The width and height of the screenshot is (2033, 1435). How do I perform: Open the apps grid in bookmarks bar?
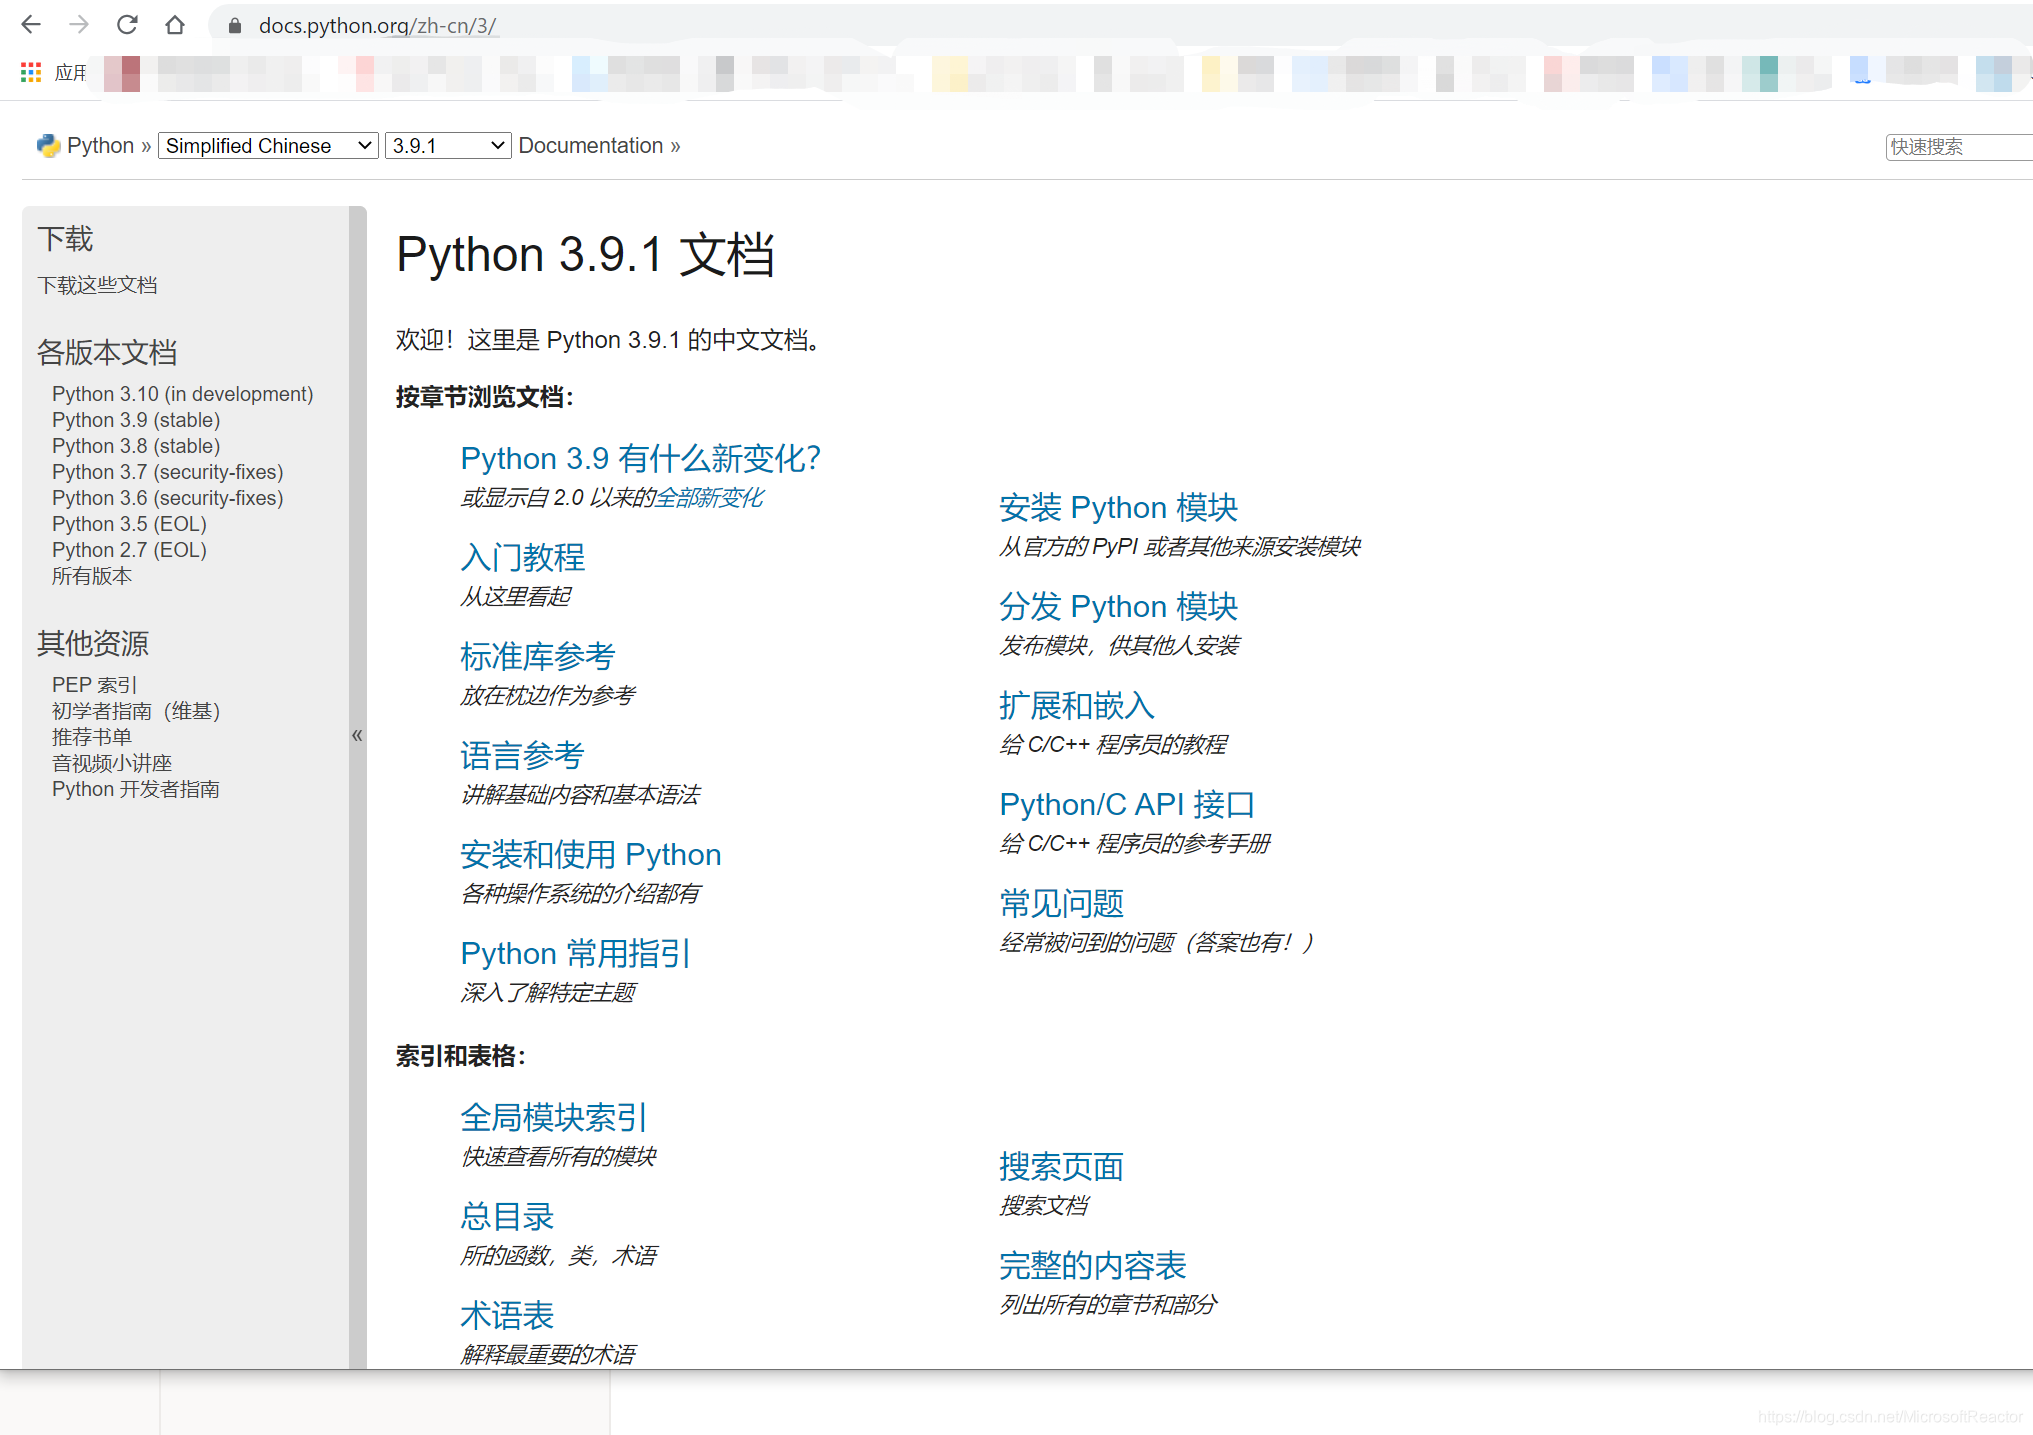click(x=31, y=72)
